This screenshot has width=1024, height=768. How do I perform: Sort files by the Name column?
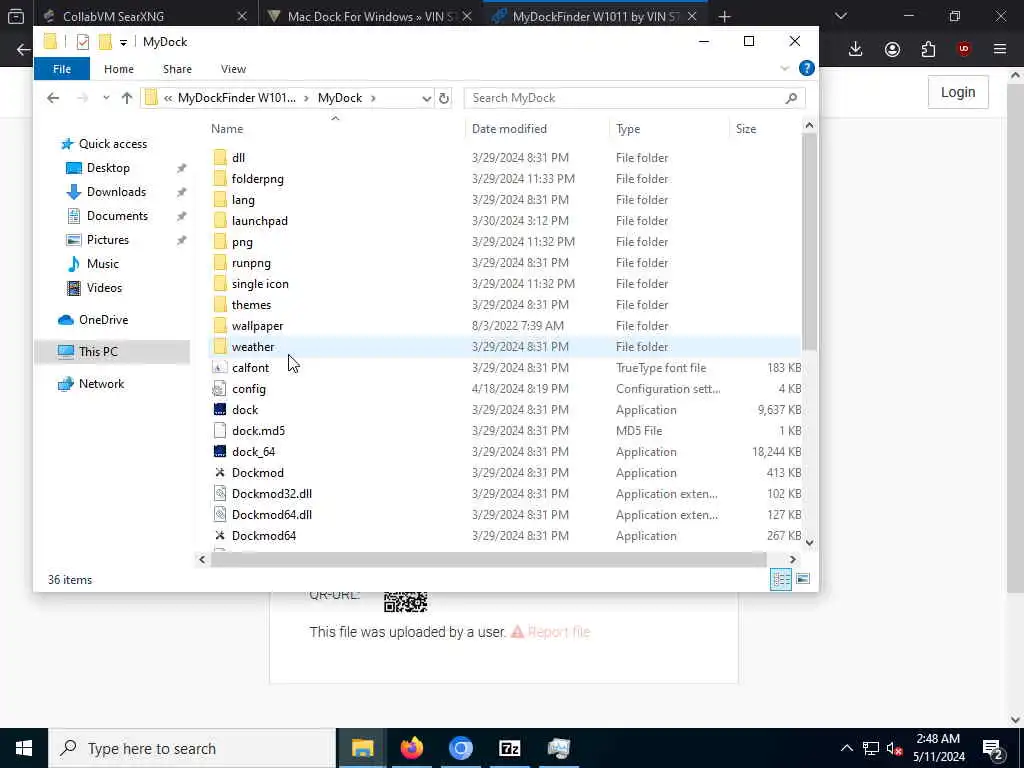click(227, 129)
